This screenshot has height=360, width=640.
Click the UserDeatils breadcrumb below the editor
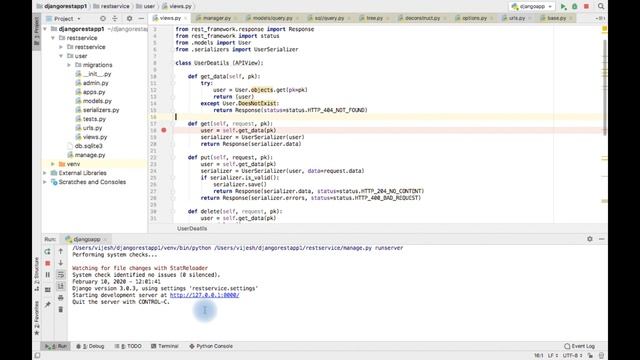(192, 229)
